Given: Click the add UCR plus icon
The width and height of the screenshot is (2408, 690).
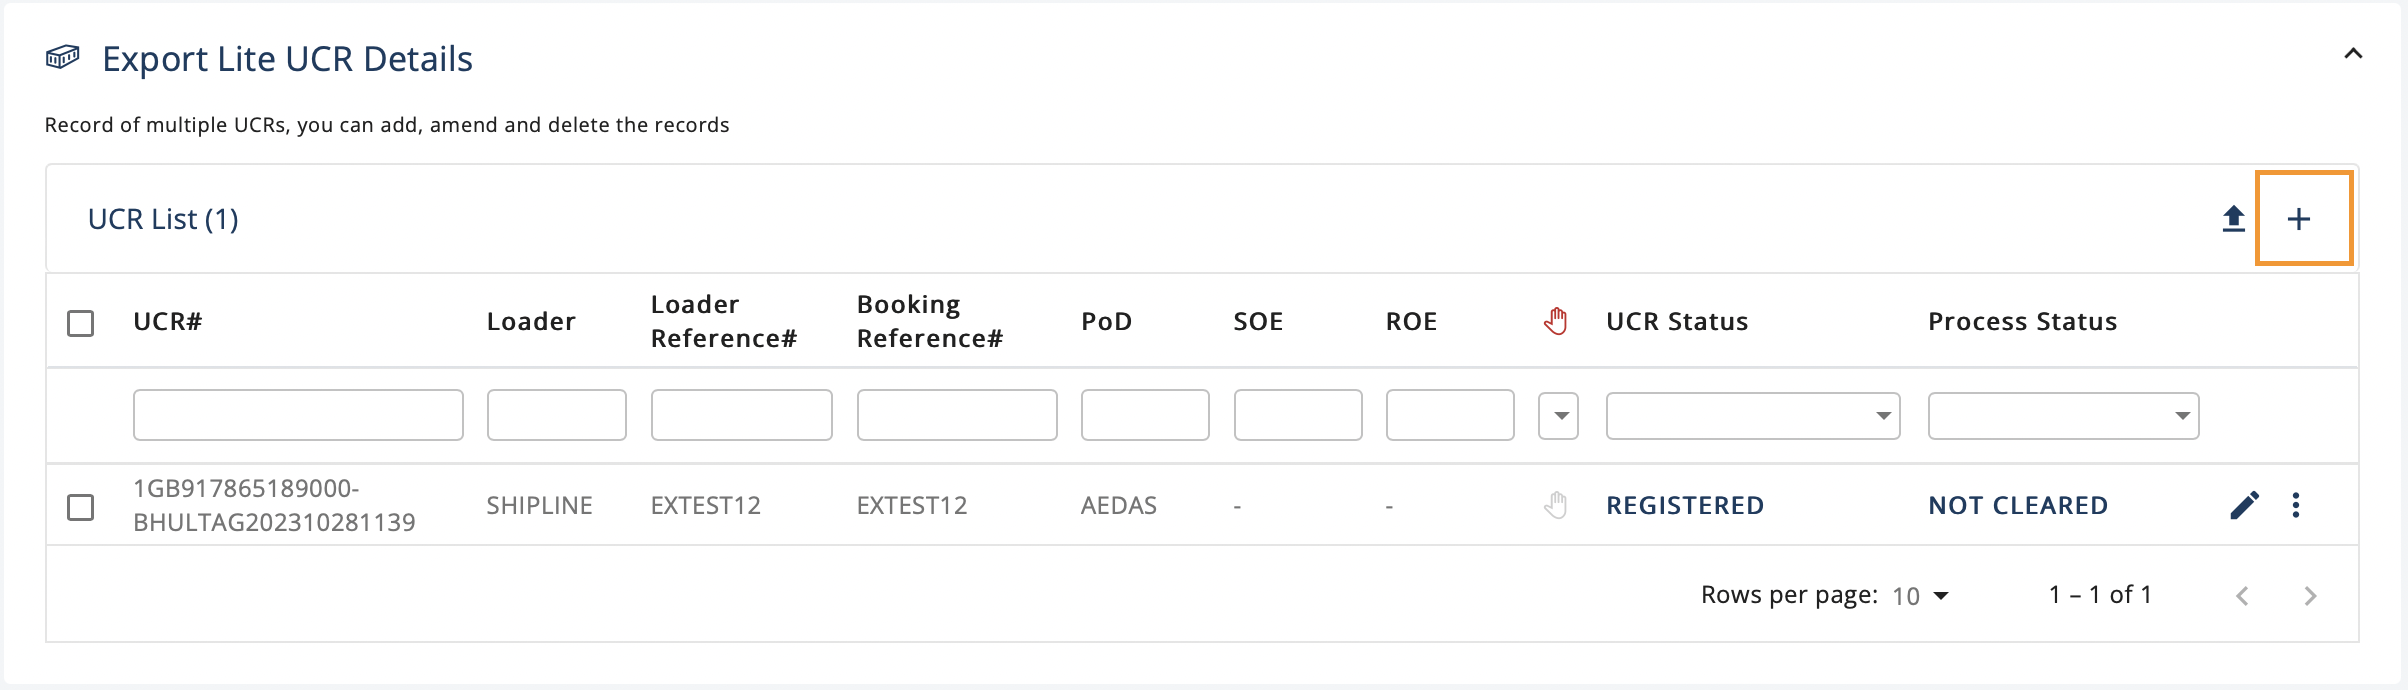Looking at the screenshot, I should point(2299,219).
